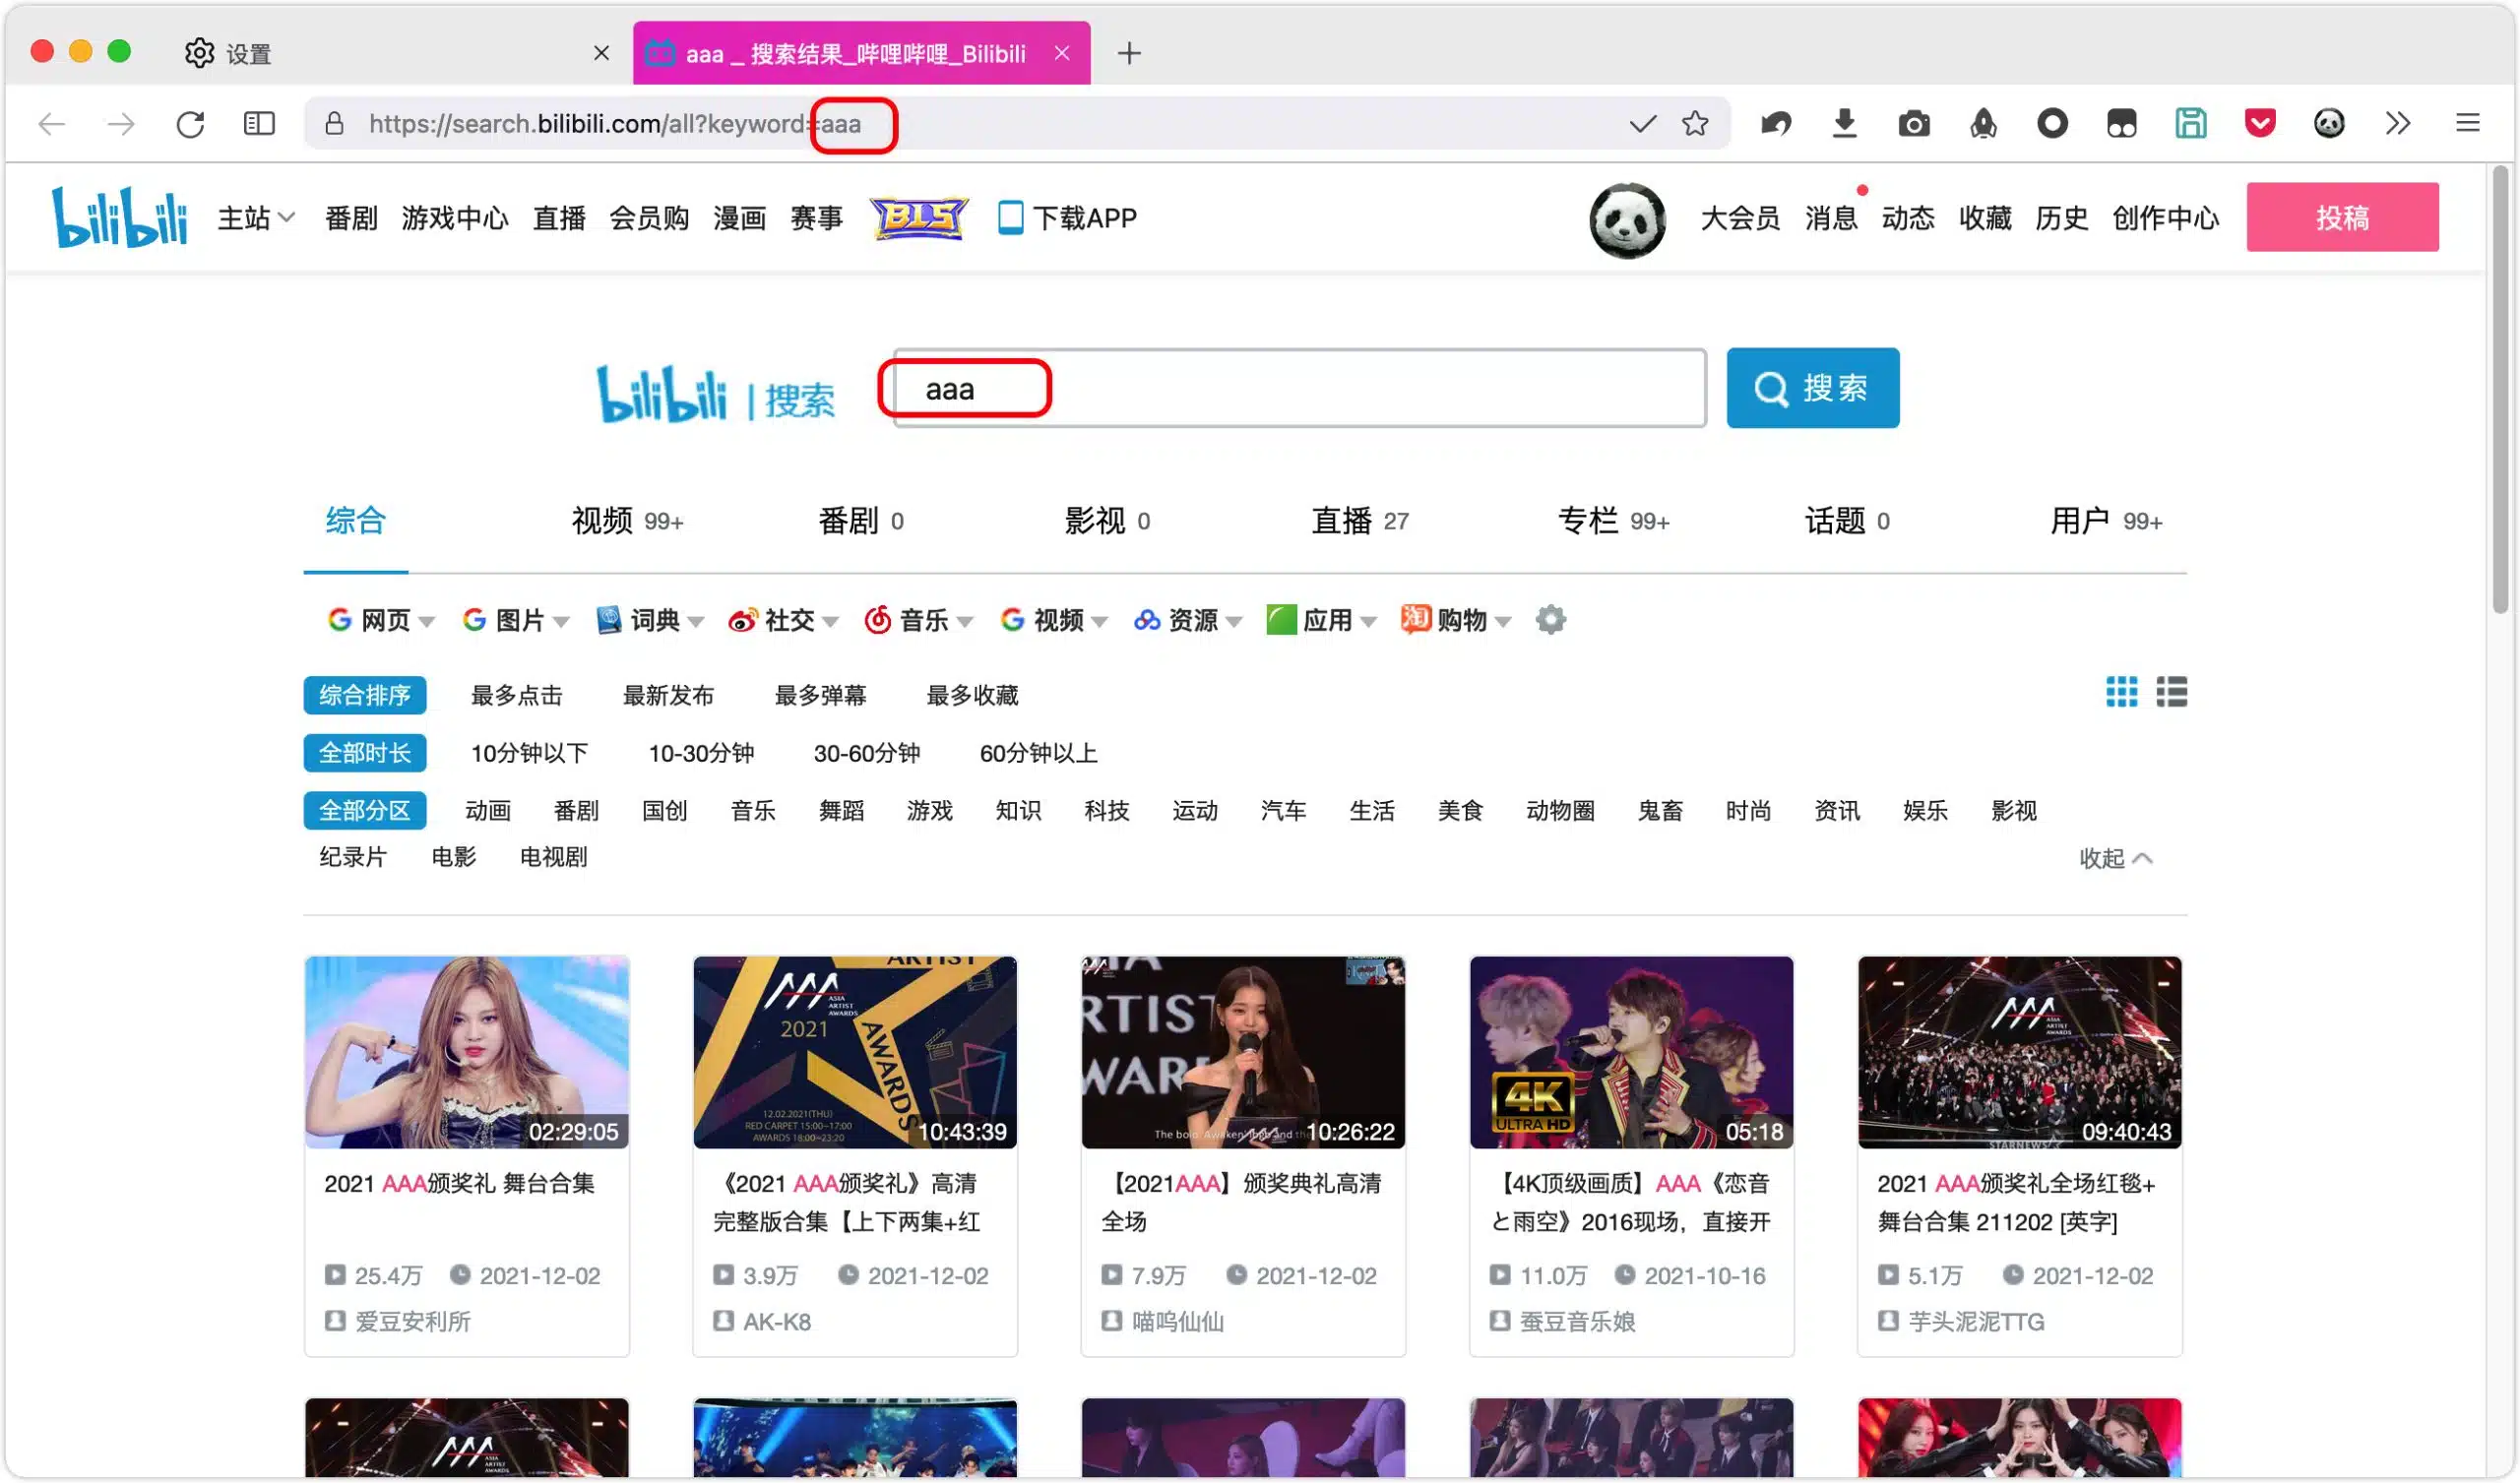The image size is (2520, 1483).
Task: Click the pink 投稿 button
Action: 2341,217
